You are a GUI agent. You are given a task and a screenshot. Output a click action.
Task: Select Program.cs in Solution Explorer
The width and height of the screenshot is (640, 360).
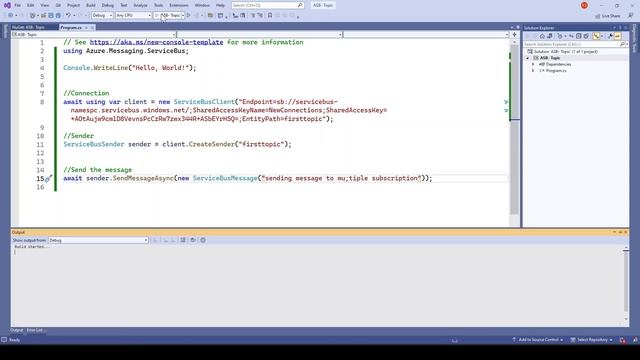coord(556,71)
